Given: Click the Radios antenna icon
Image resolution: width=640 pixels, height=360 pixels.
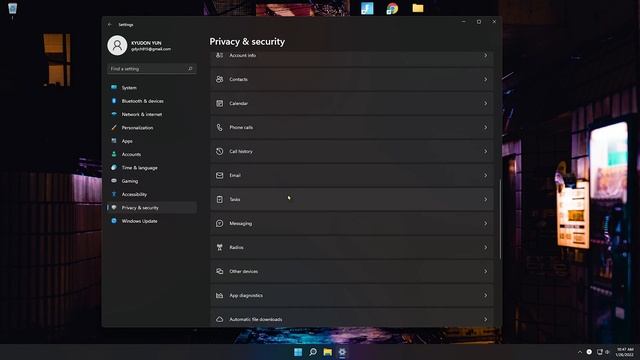Looking at the screenshot, I should tap(220, 247).
